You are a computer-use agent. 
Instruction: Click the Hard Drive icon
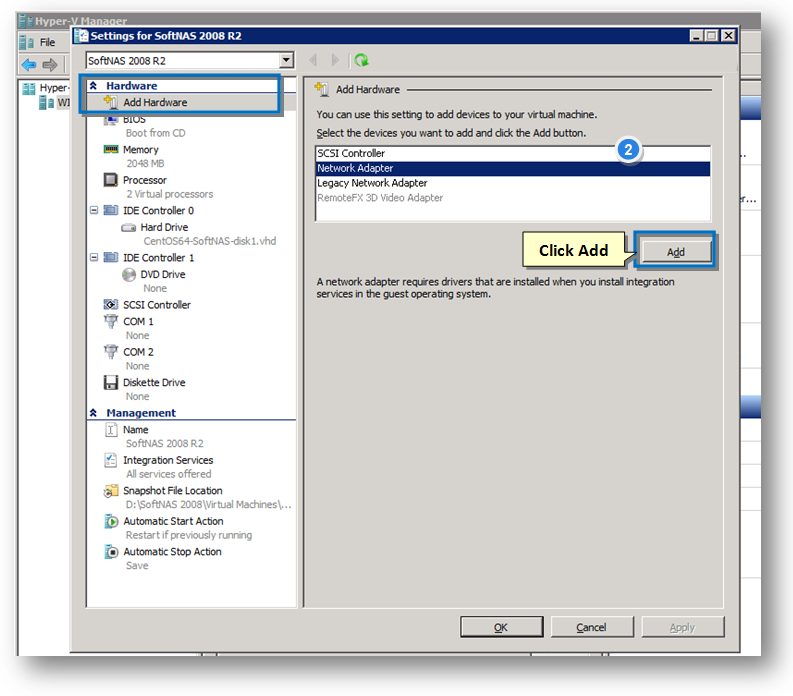pos(128,228)
